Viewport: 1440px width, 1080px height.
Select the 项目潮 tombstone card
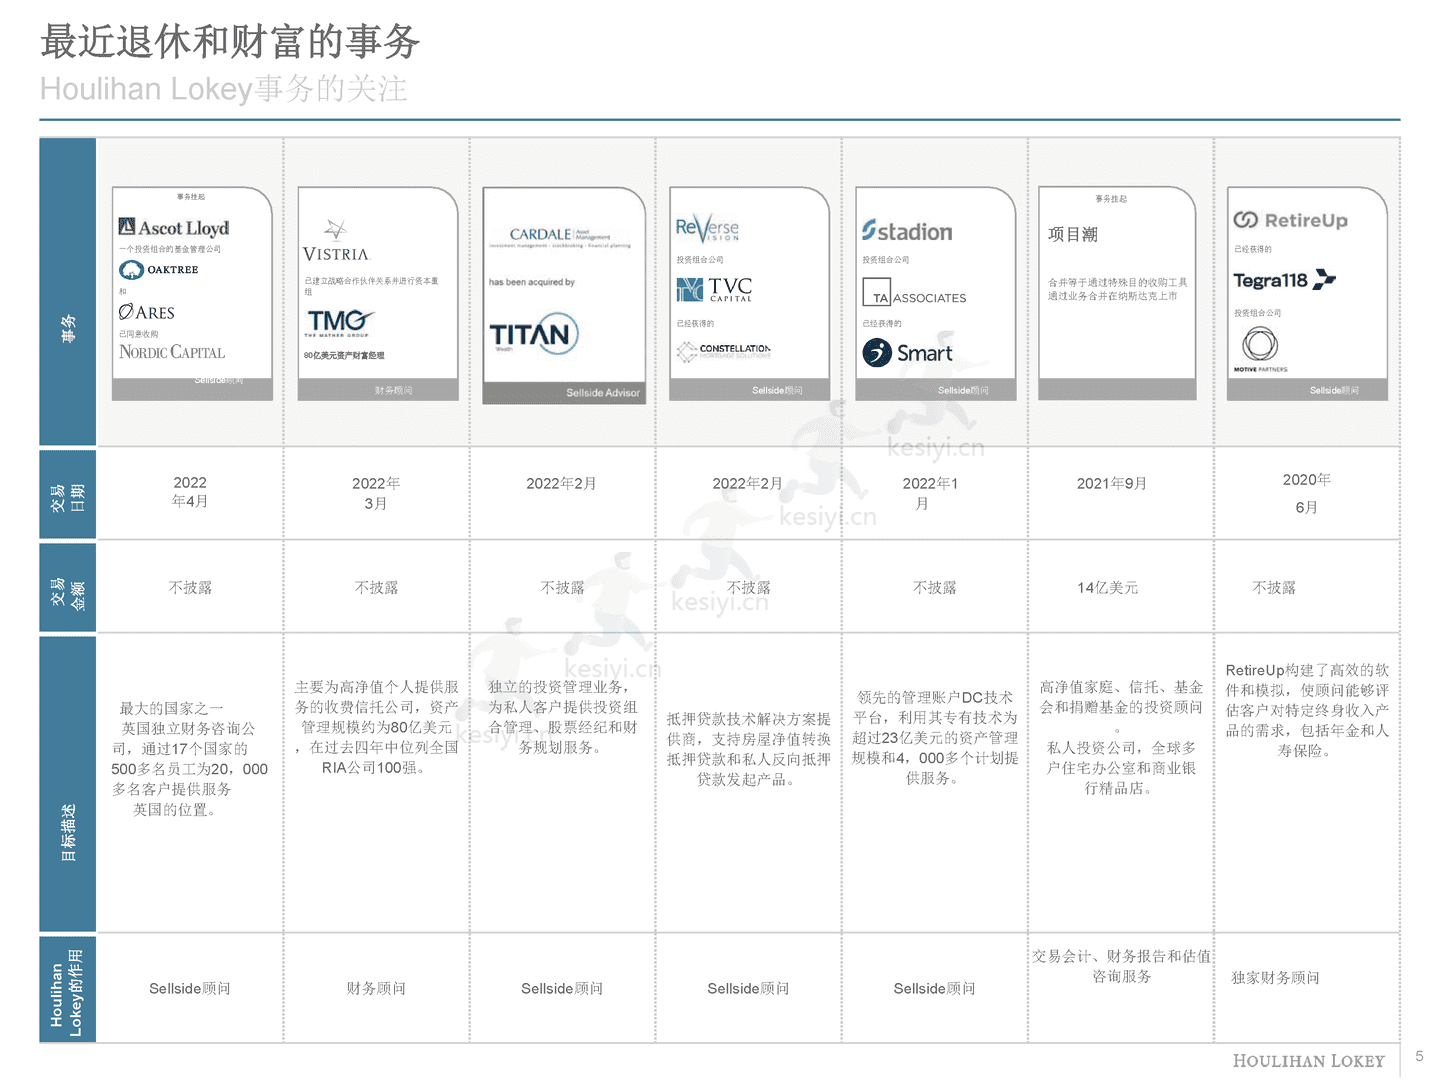(1117, 293)
